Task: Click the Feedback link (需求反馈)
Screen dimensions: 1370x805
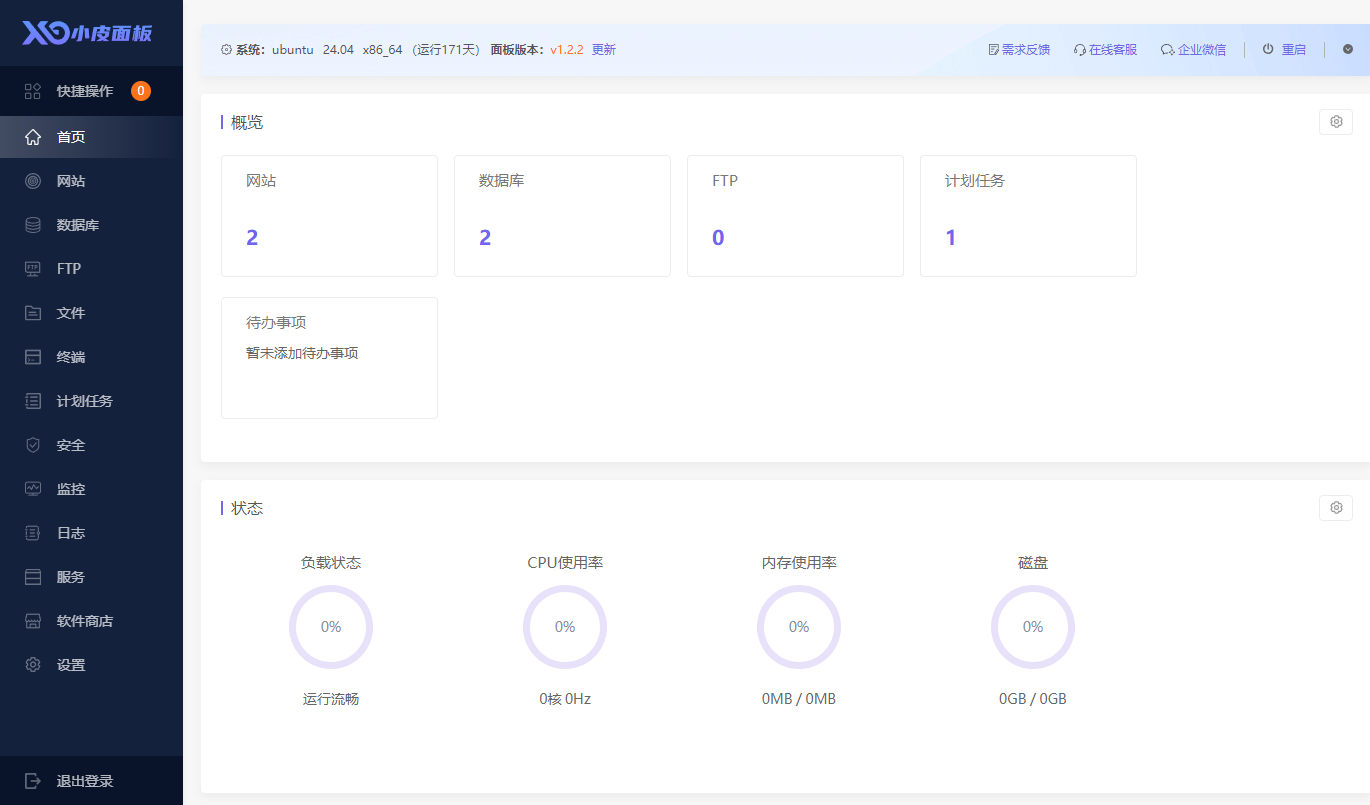Action: coord(1019,49)
